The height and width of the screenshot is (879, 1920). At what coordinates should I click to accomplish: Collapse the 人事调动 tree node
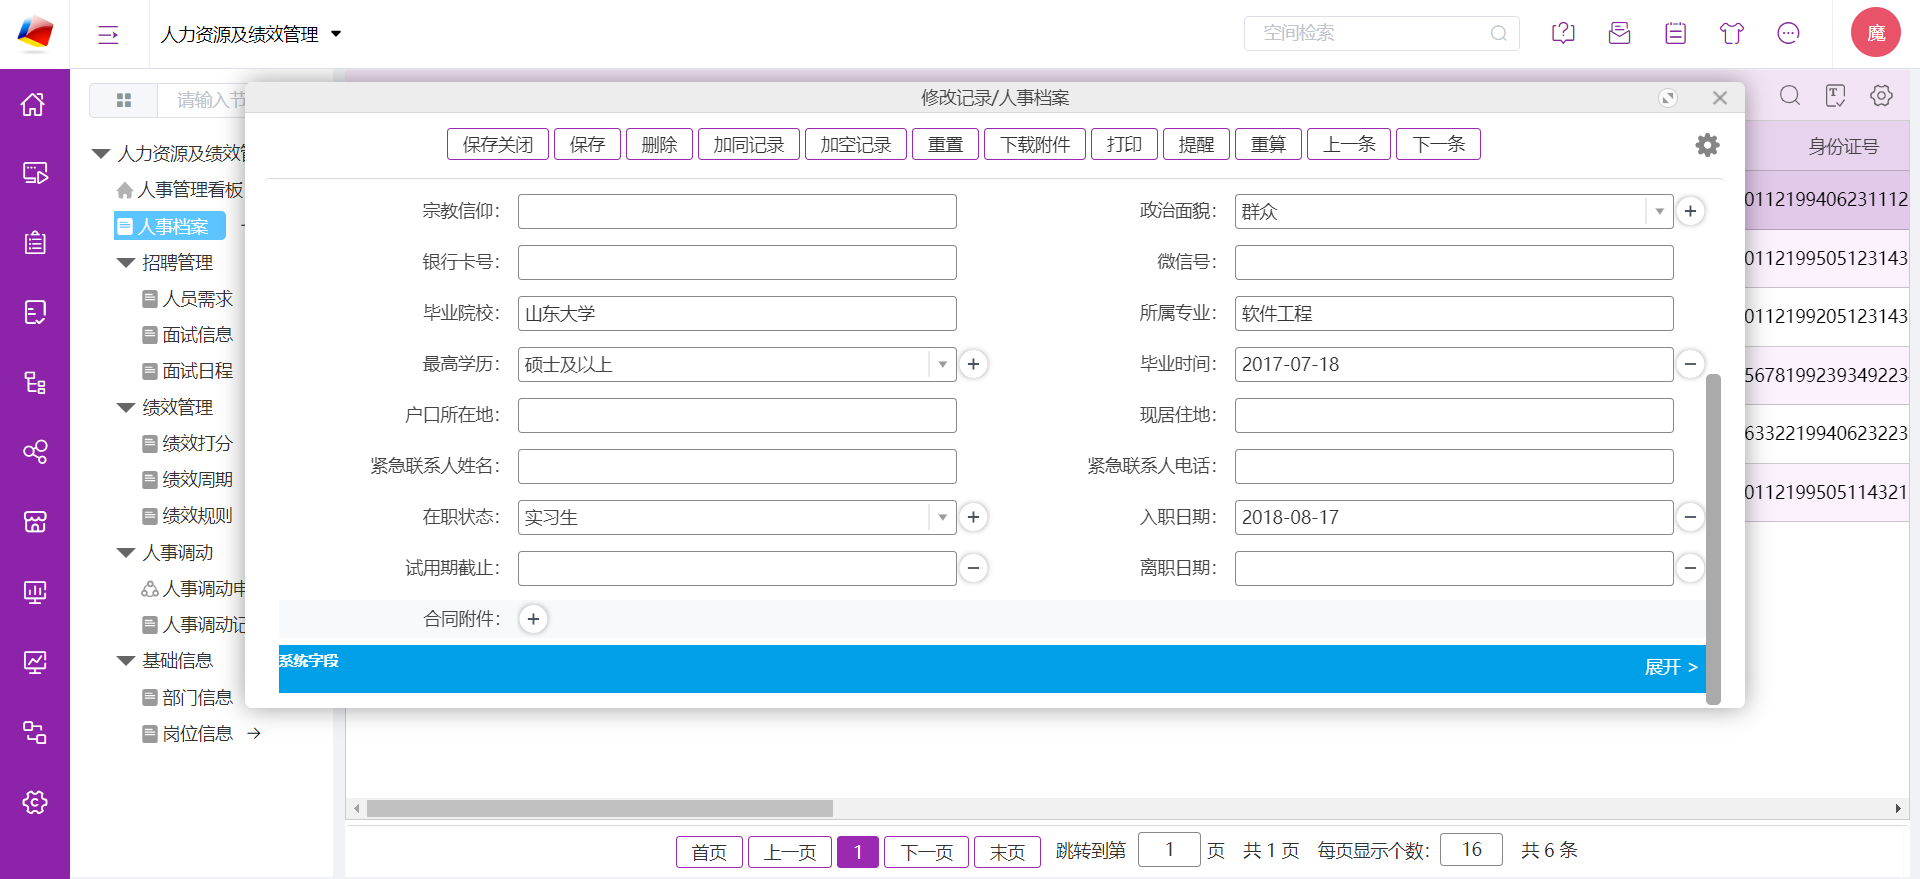[x=126, y=553]
